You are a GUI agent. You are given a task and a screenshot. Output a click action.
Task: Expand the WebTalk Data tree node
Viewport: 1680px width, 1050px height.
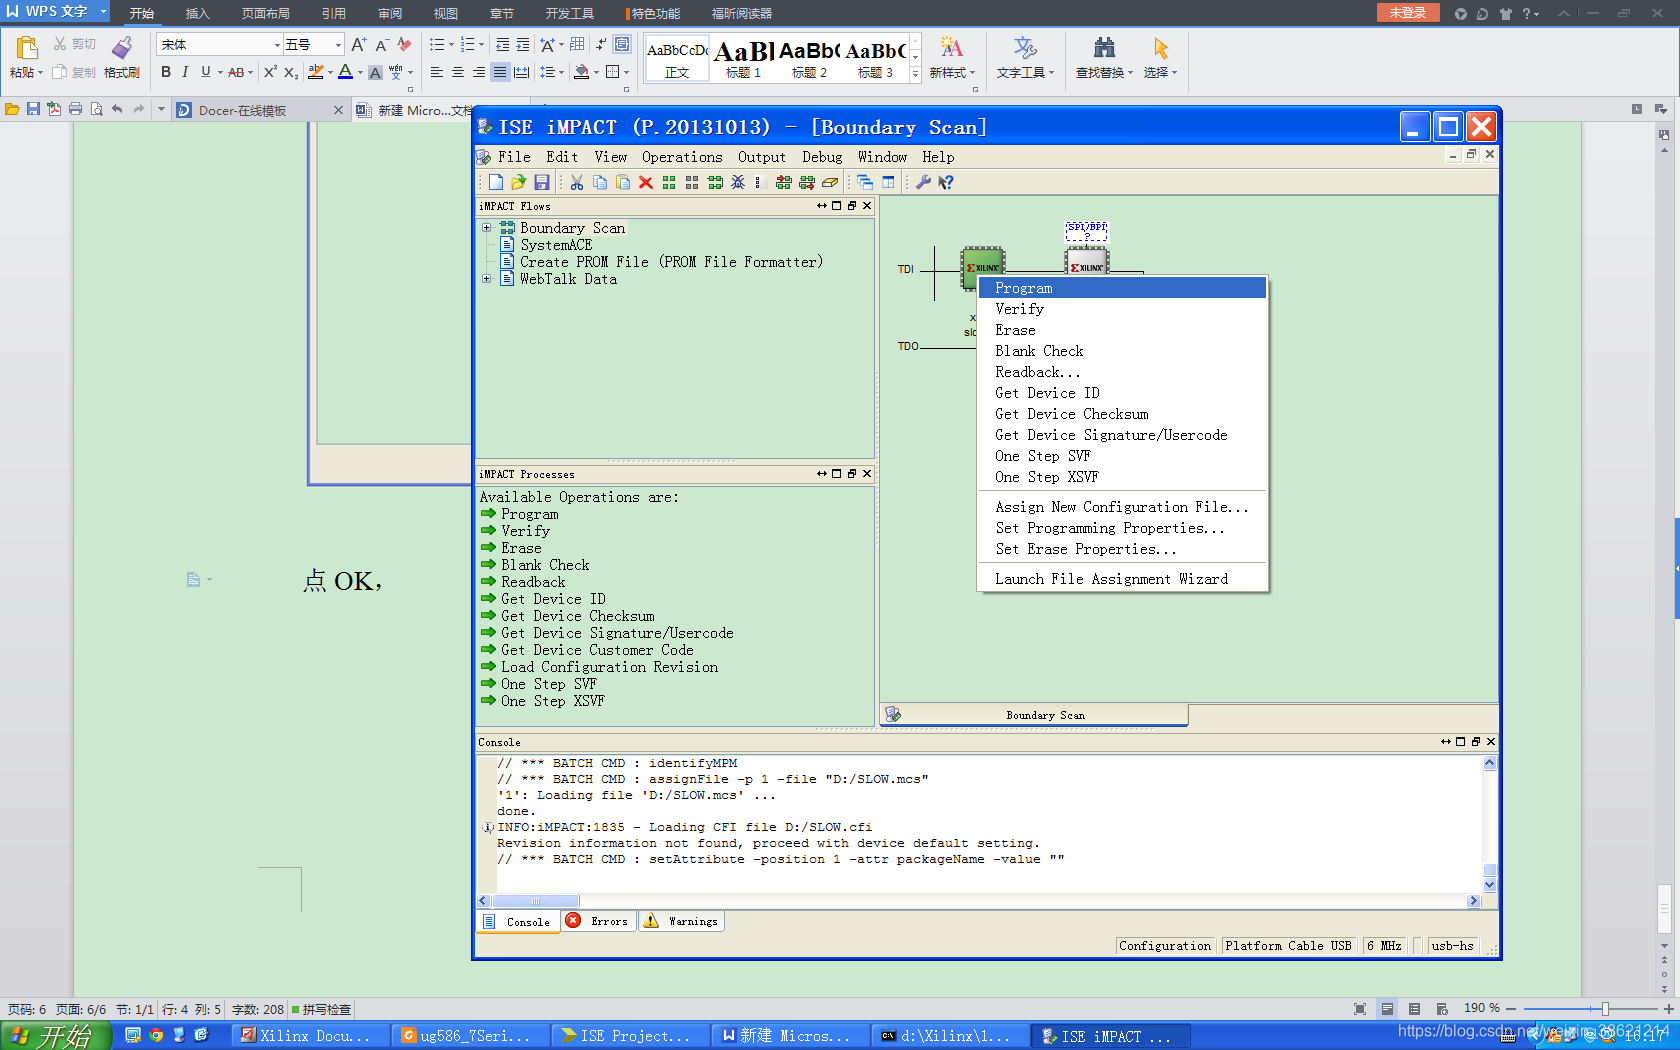tap(487, 279)
